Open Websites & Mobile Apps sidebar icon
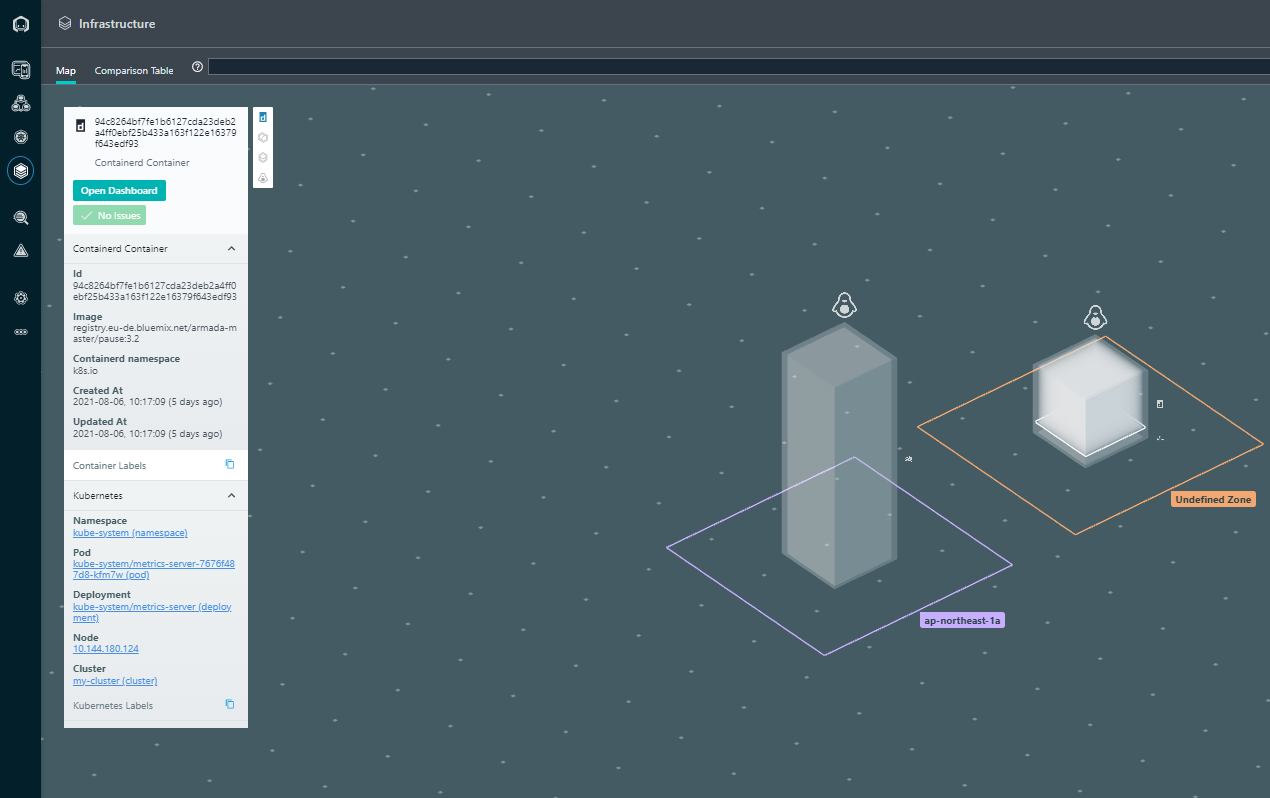Image resolution: width=1270 pixels, height=798 pixels. tap(21, 69)
